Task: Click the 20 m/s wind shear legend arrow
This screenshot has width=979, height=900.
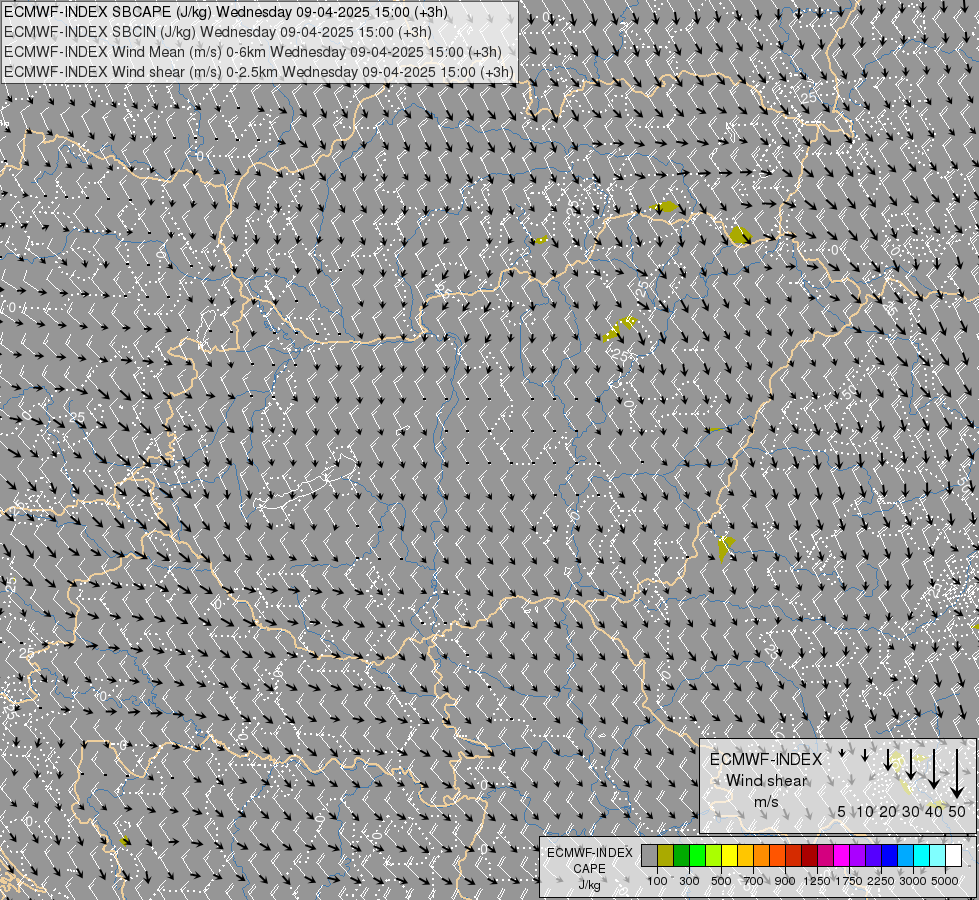Action: pos(888,760)
